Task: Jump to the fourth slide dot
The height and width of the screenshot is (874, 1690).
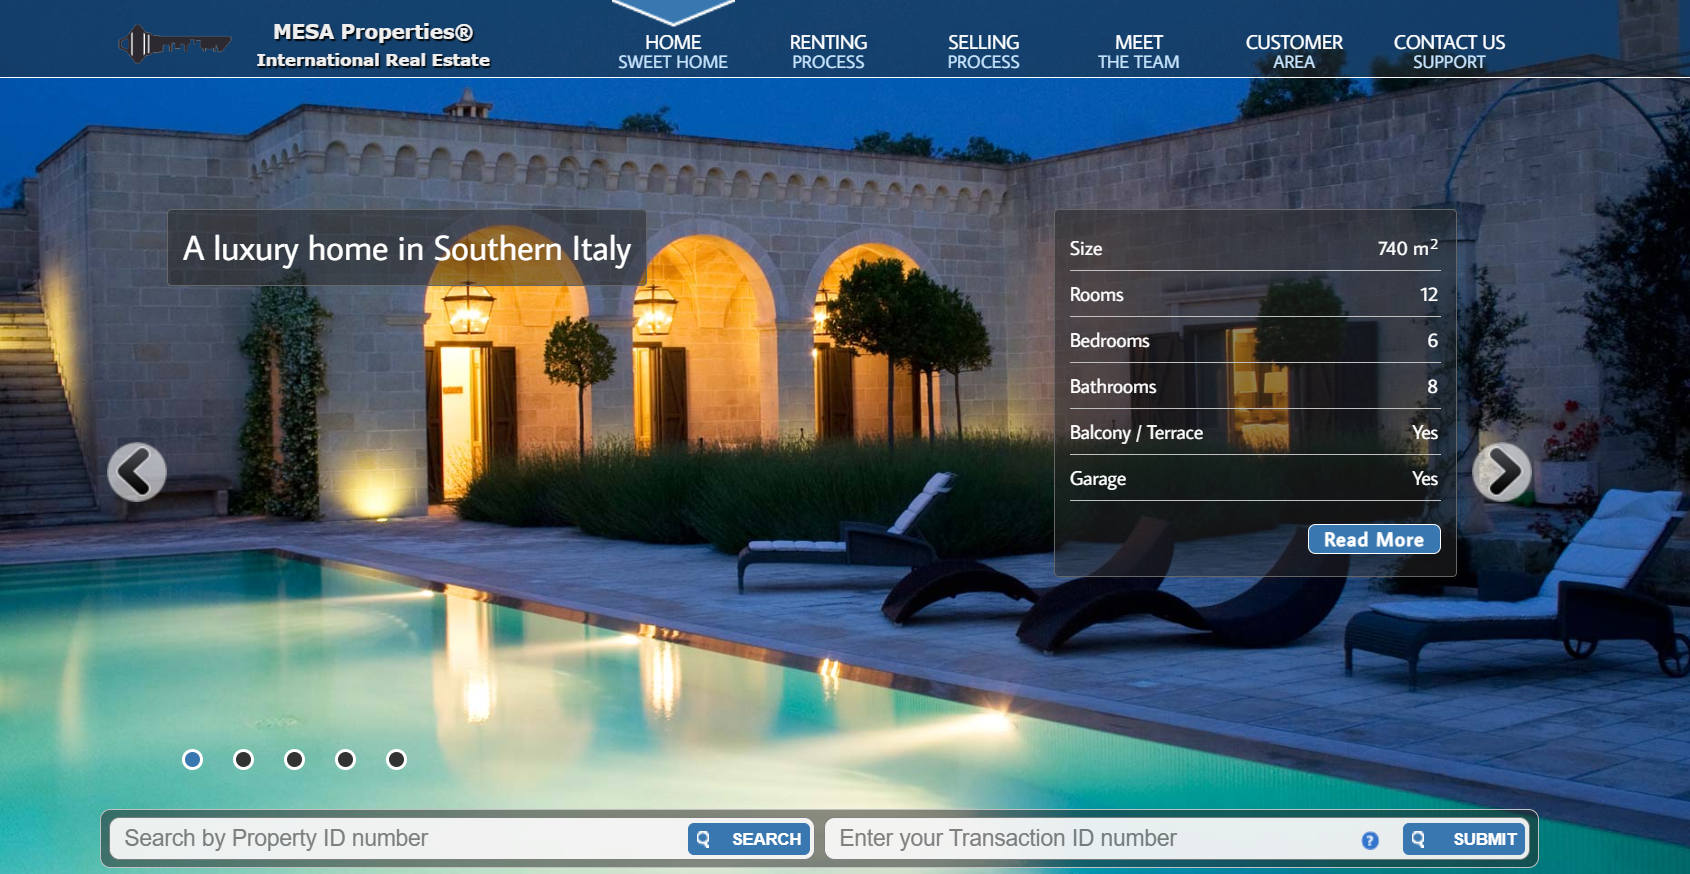Action: 345,760
